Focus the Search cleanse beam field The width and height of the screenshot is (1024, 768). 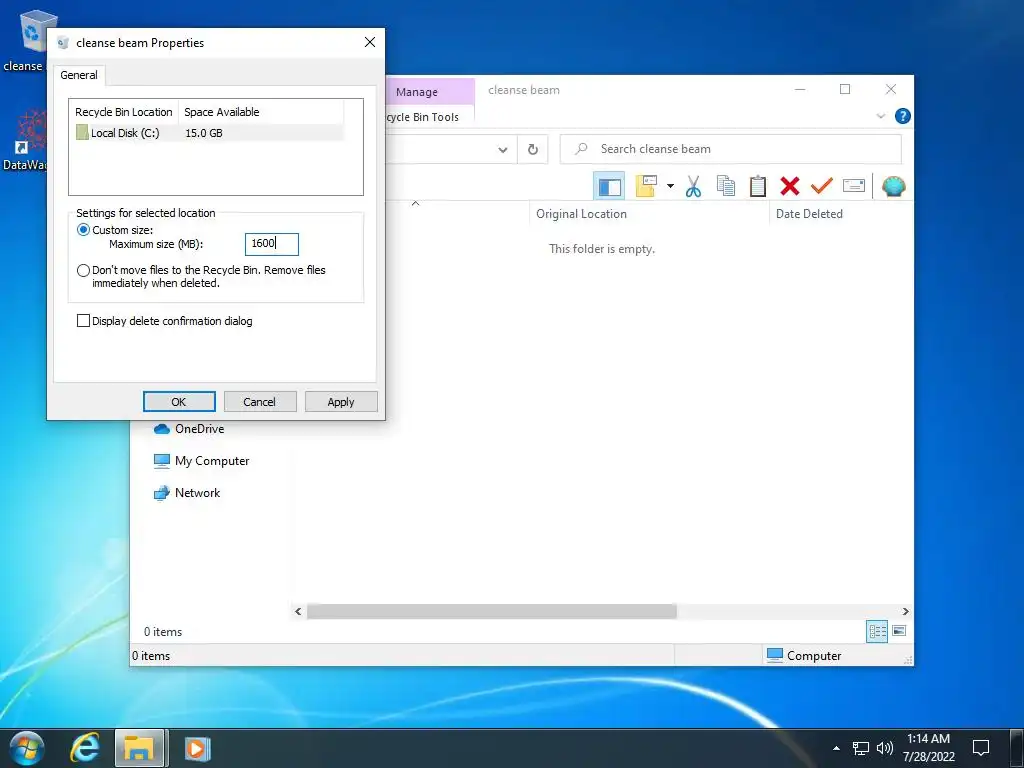pos(731,149)
